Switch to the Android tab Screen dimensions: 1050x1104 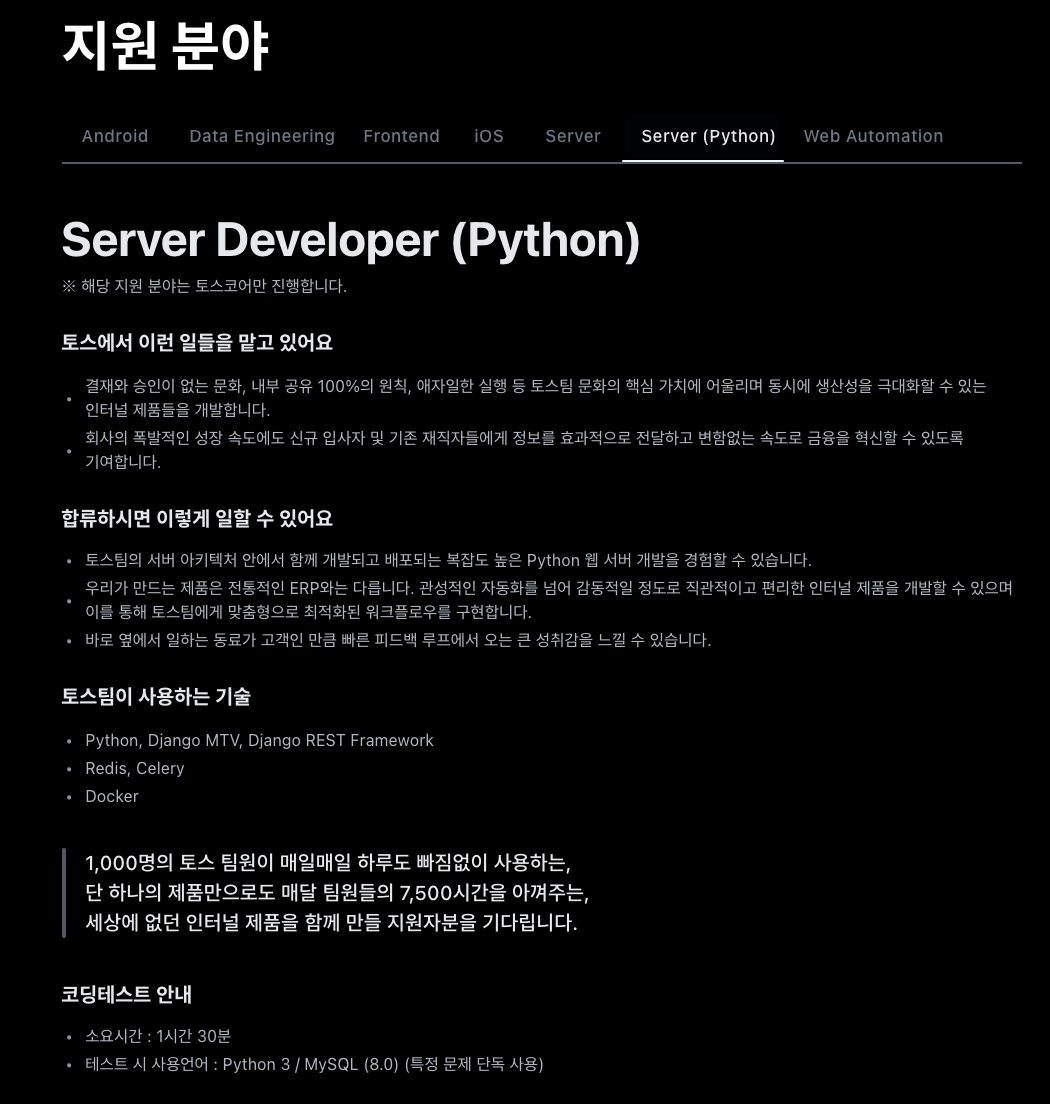click(115, 136)
